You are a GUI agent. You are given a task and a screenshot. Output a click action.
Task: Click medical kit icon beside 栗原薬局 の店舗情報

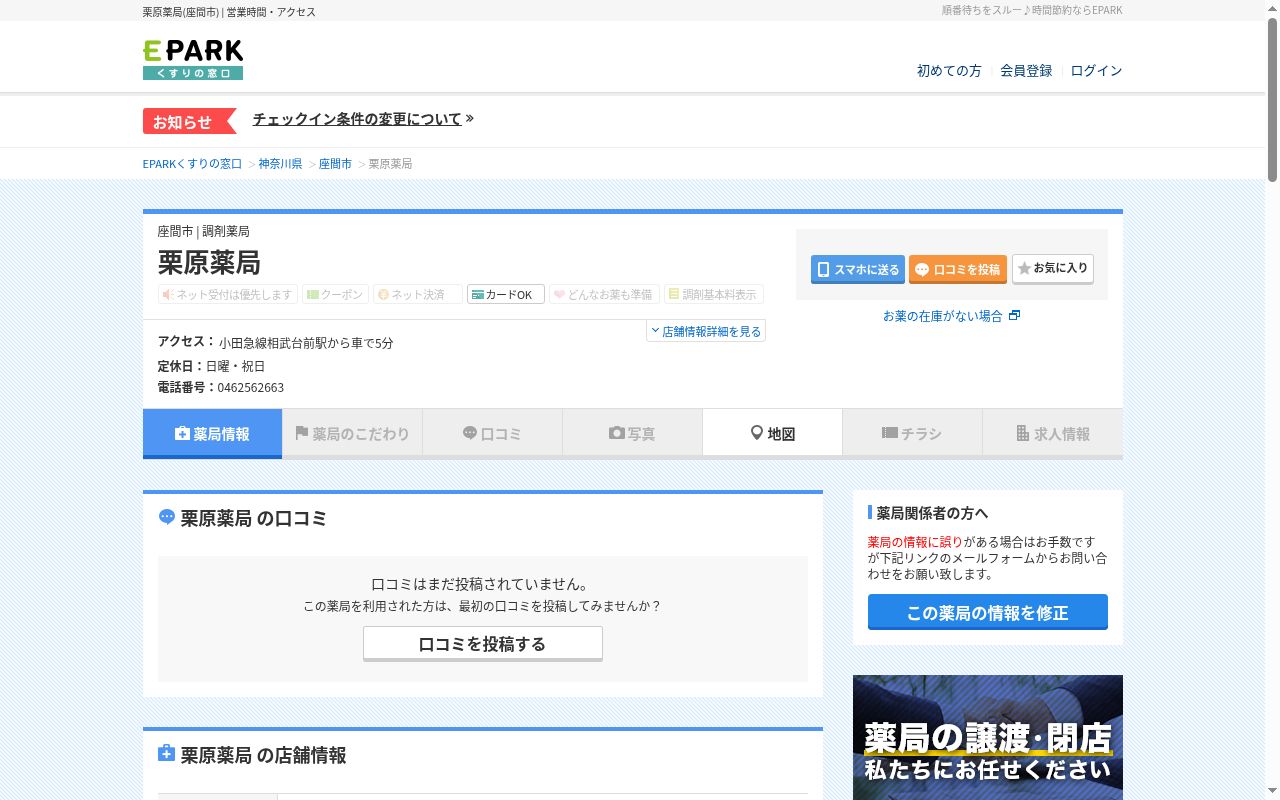(x=167, y=753)
